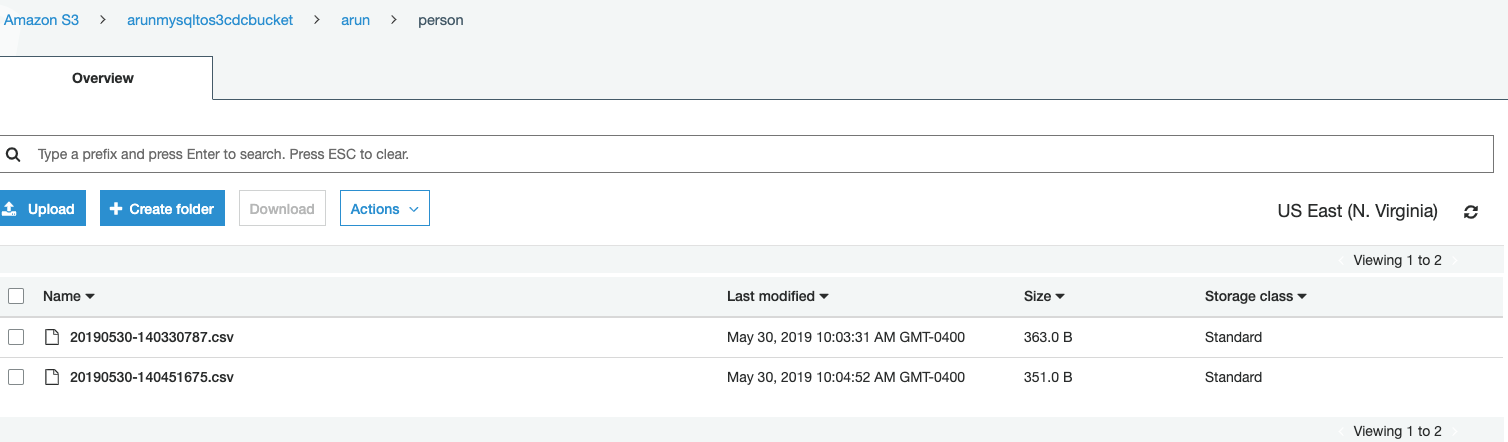
Task: Open arunmysqltos3cdcbucket breadcrumb link
Action: [x=210, y=20]
